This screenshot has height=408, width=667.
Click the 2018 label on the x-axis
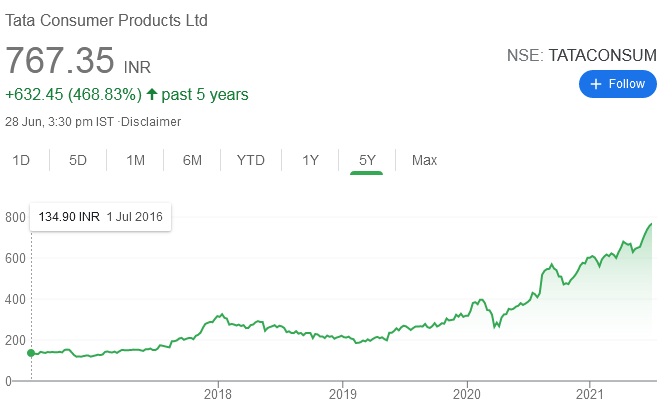point(218,394)
